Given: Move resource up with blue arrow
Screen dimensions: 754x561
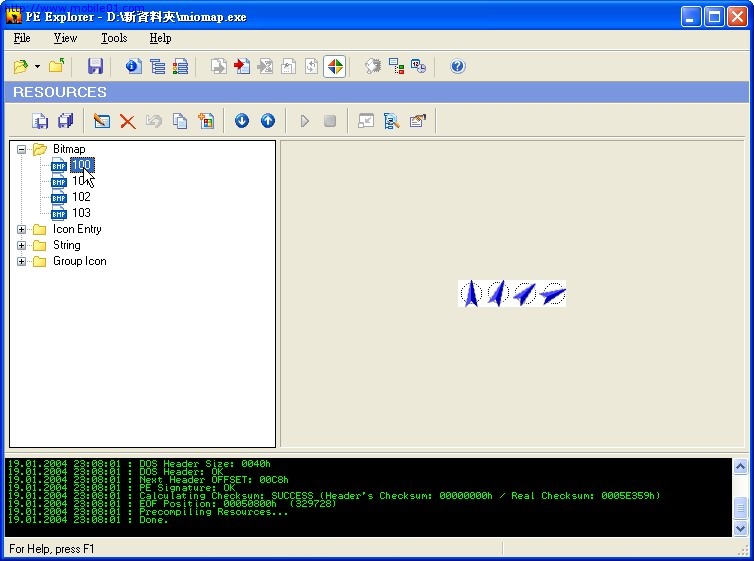Looking at the screenshot, I should (x=268, y=121).
